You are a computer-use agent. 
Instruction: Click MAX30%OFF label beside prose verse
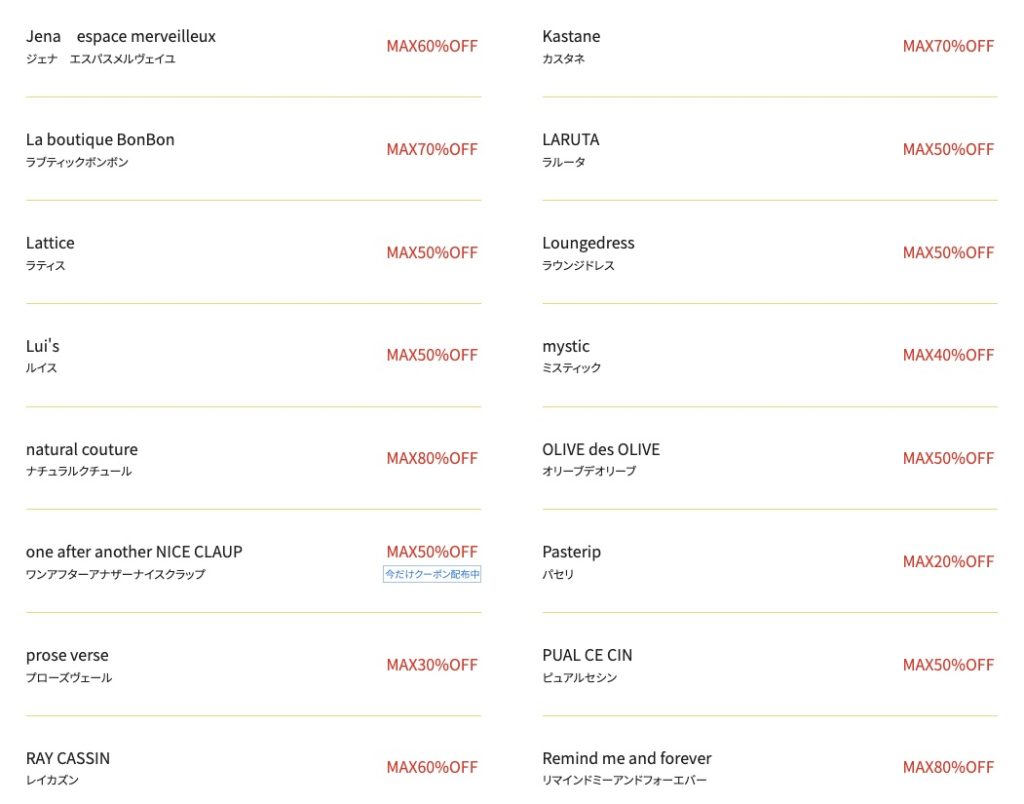click(x=432, y=665)
